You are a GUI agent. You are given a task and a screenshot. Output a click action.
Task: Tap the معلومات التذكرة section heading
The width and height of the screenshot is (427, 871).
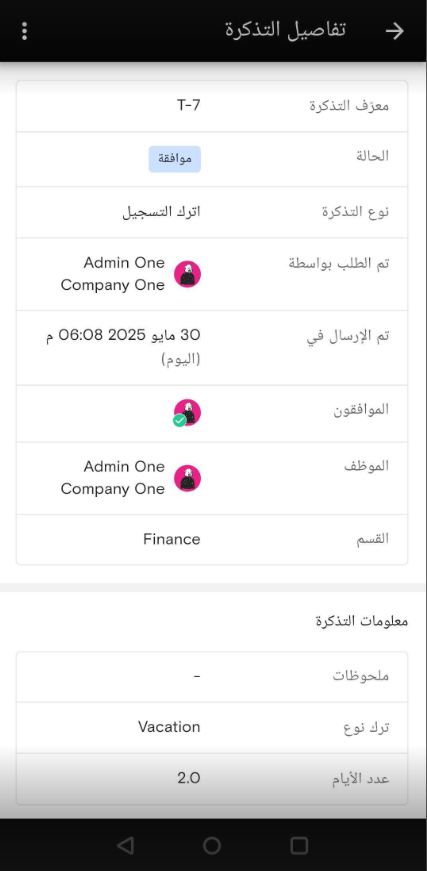pyautogui.click(x=362, y=621)
